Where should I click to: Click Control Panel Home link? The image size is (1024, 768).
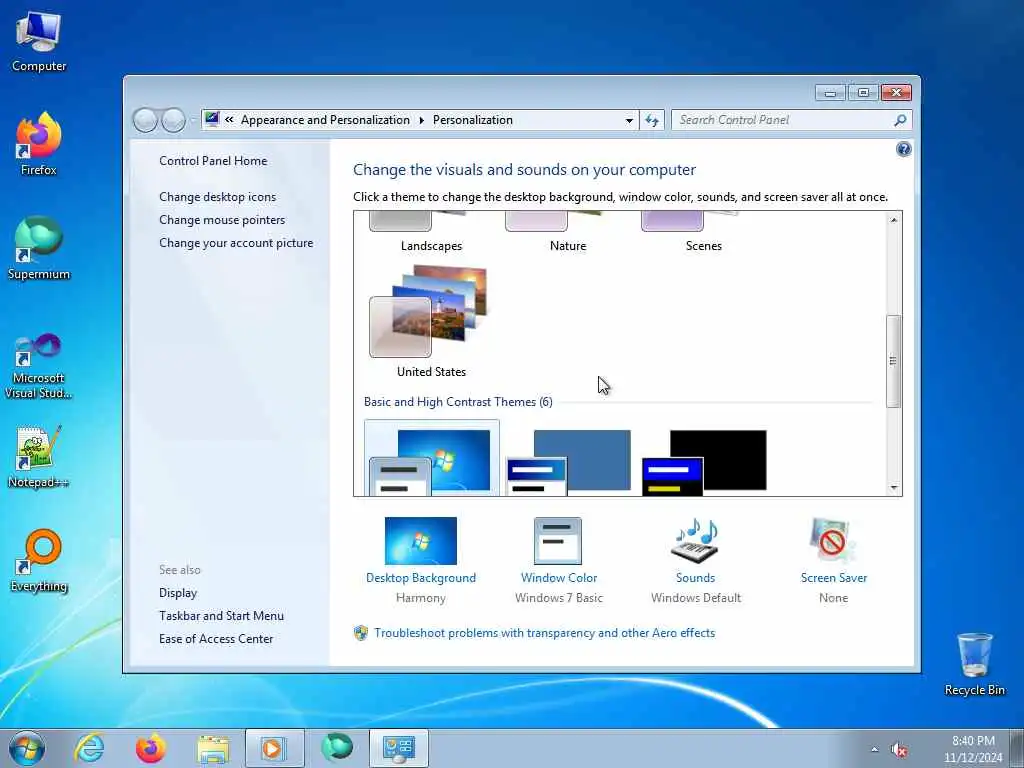(x=213, y=161)
